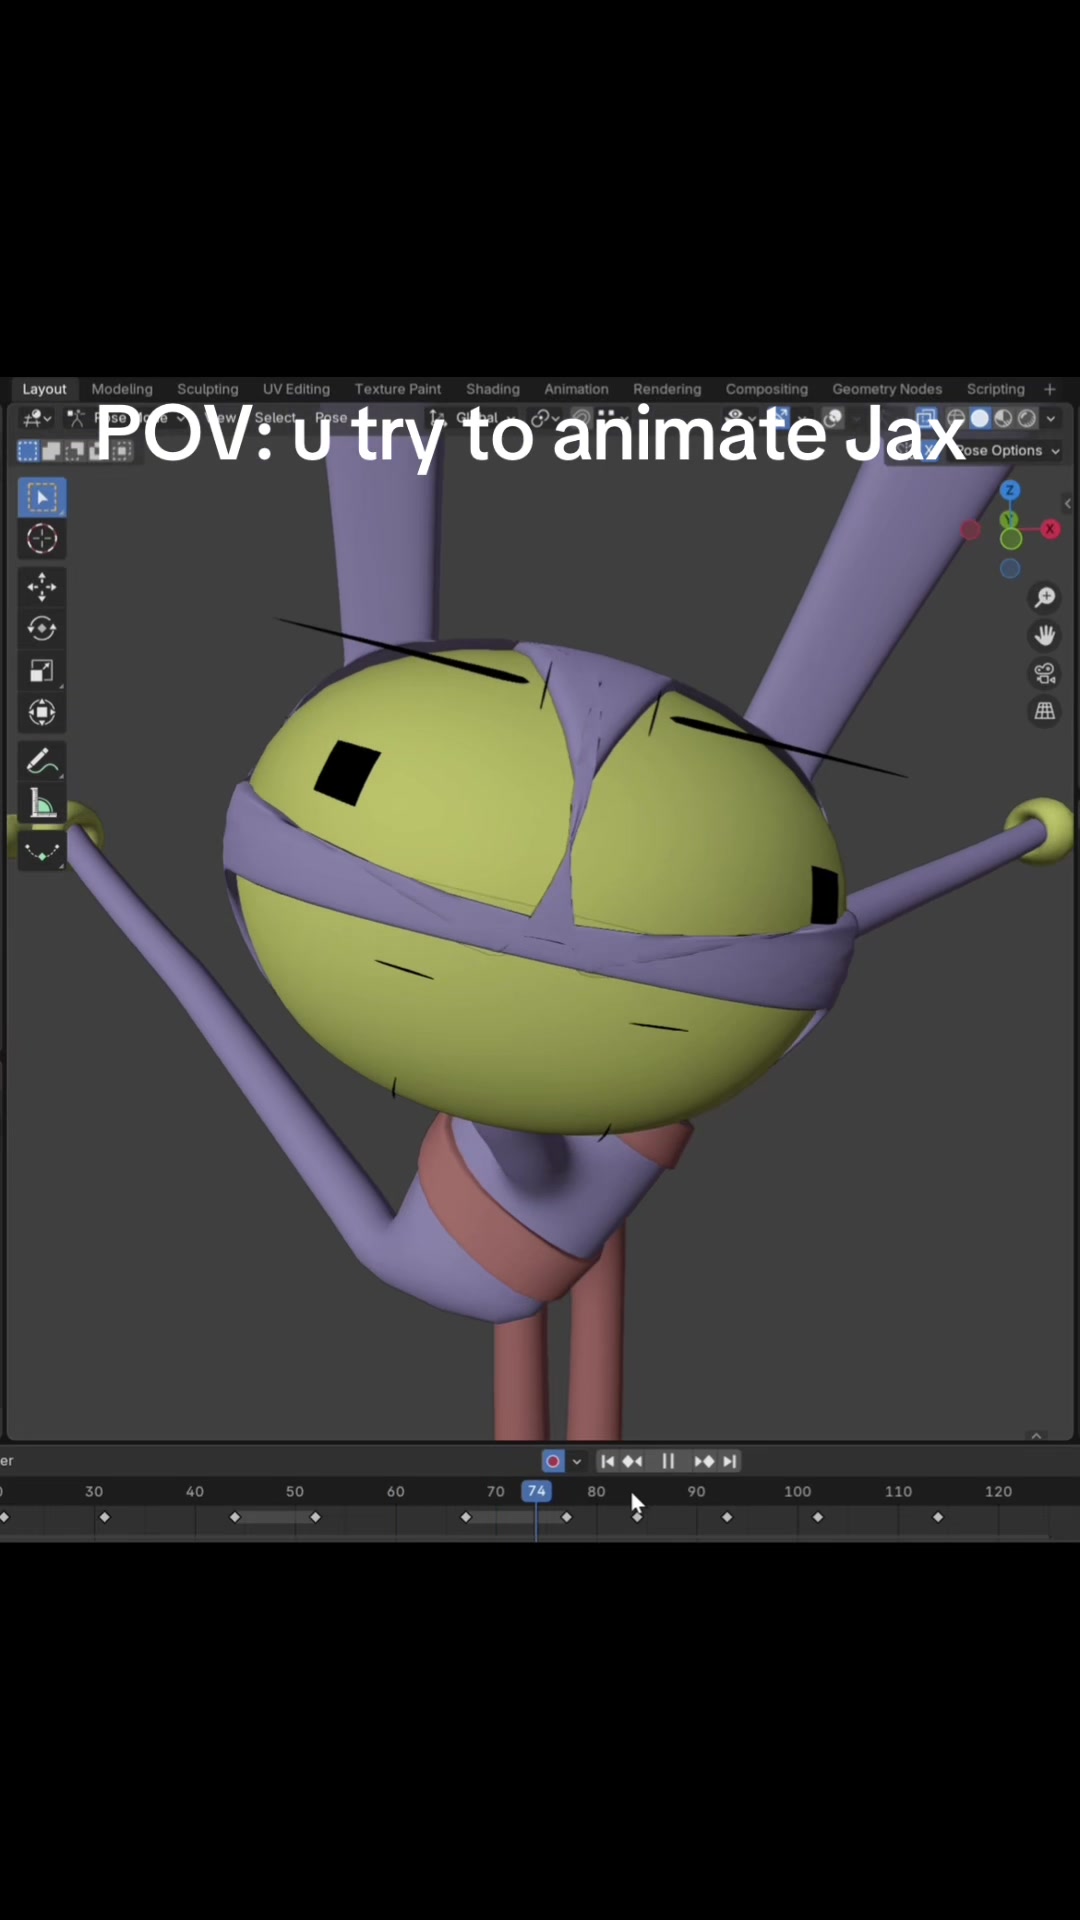Jump to next keyframe
1080x1920 pixels.
(704, 1461)
